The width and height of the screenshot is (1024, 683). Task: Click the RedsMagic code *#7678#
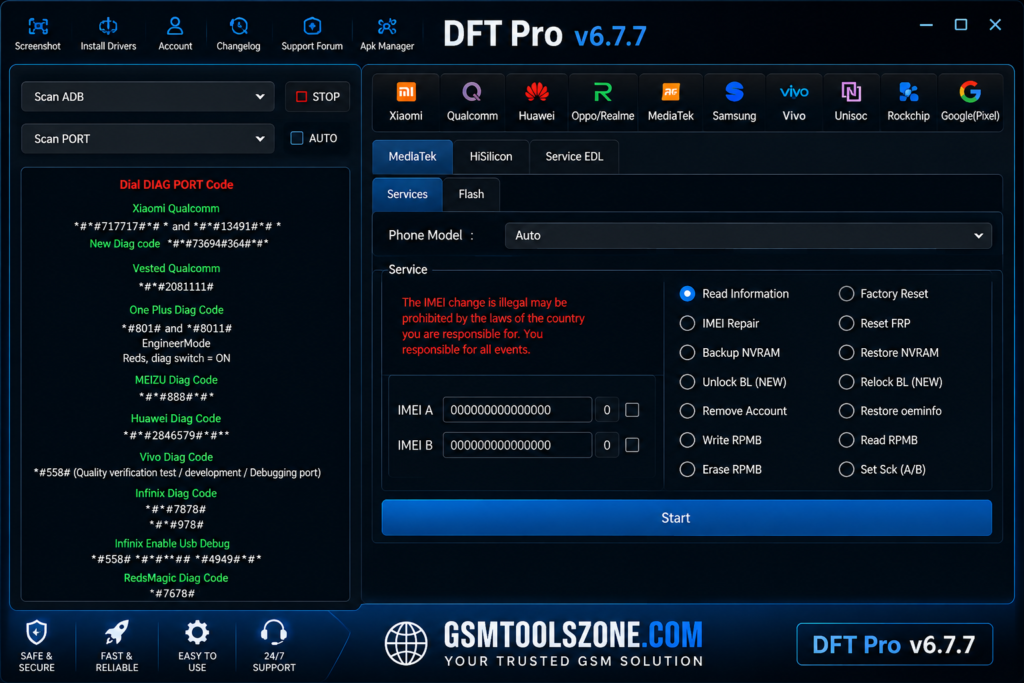point(172,594)
